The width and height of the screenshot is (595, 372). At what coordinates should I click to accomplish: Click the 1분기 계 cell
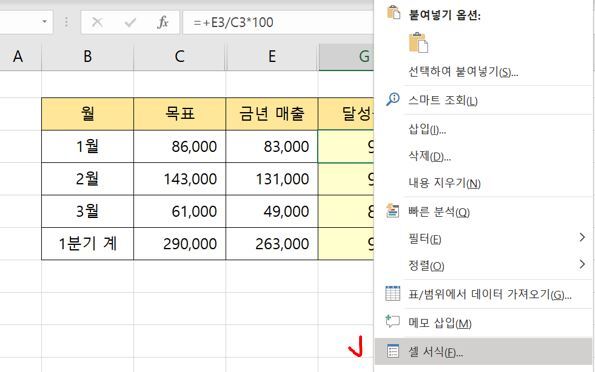(x=88, y=244)
